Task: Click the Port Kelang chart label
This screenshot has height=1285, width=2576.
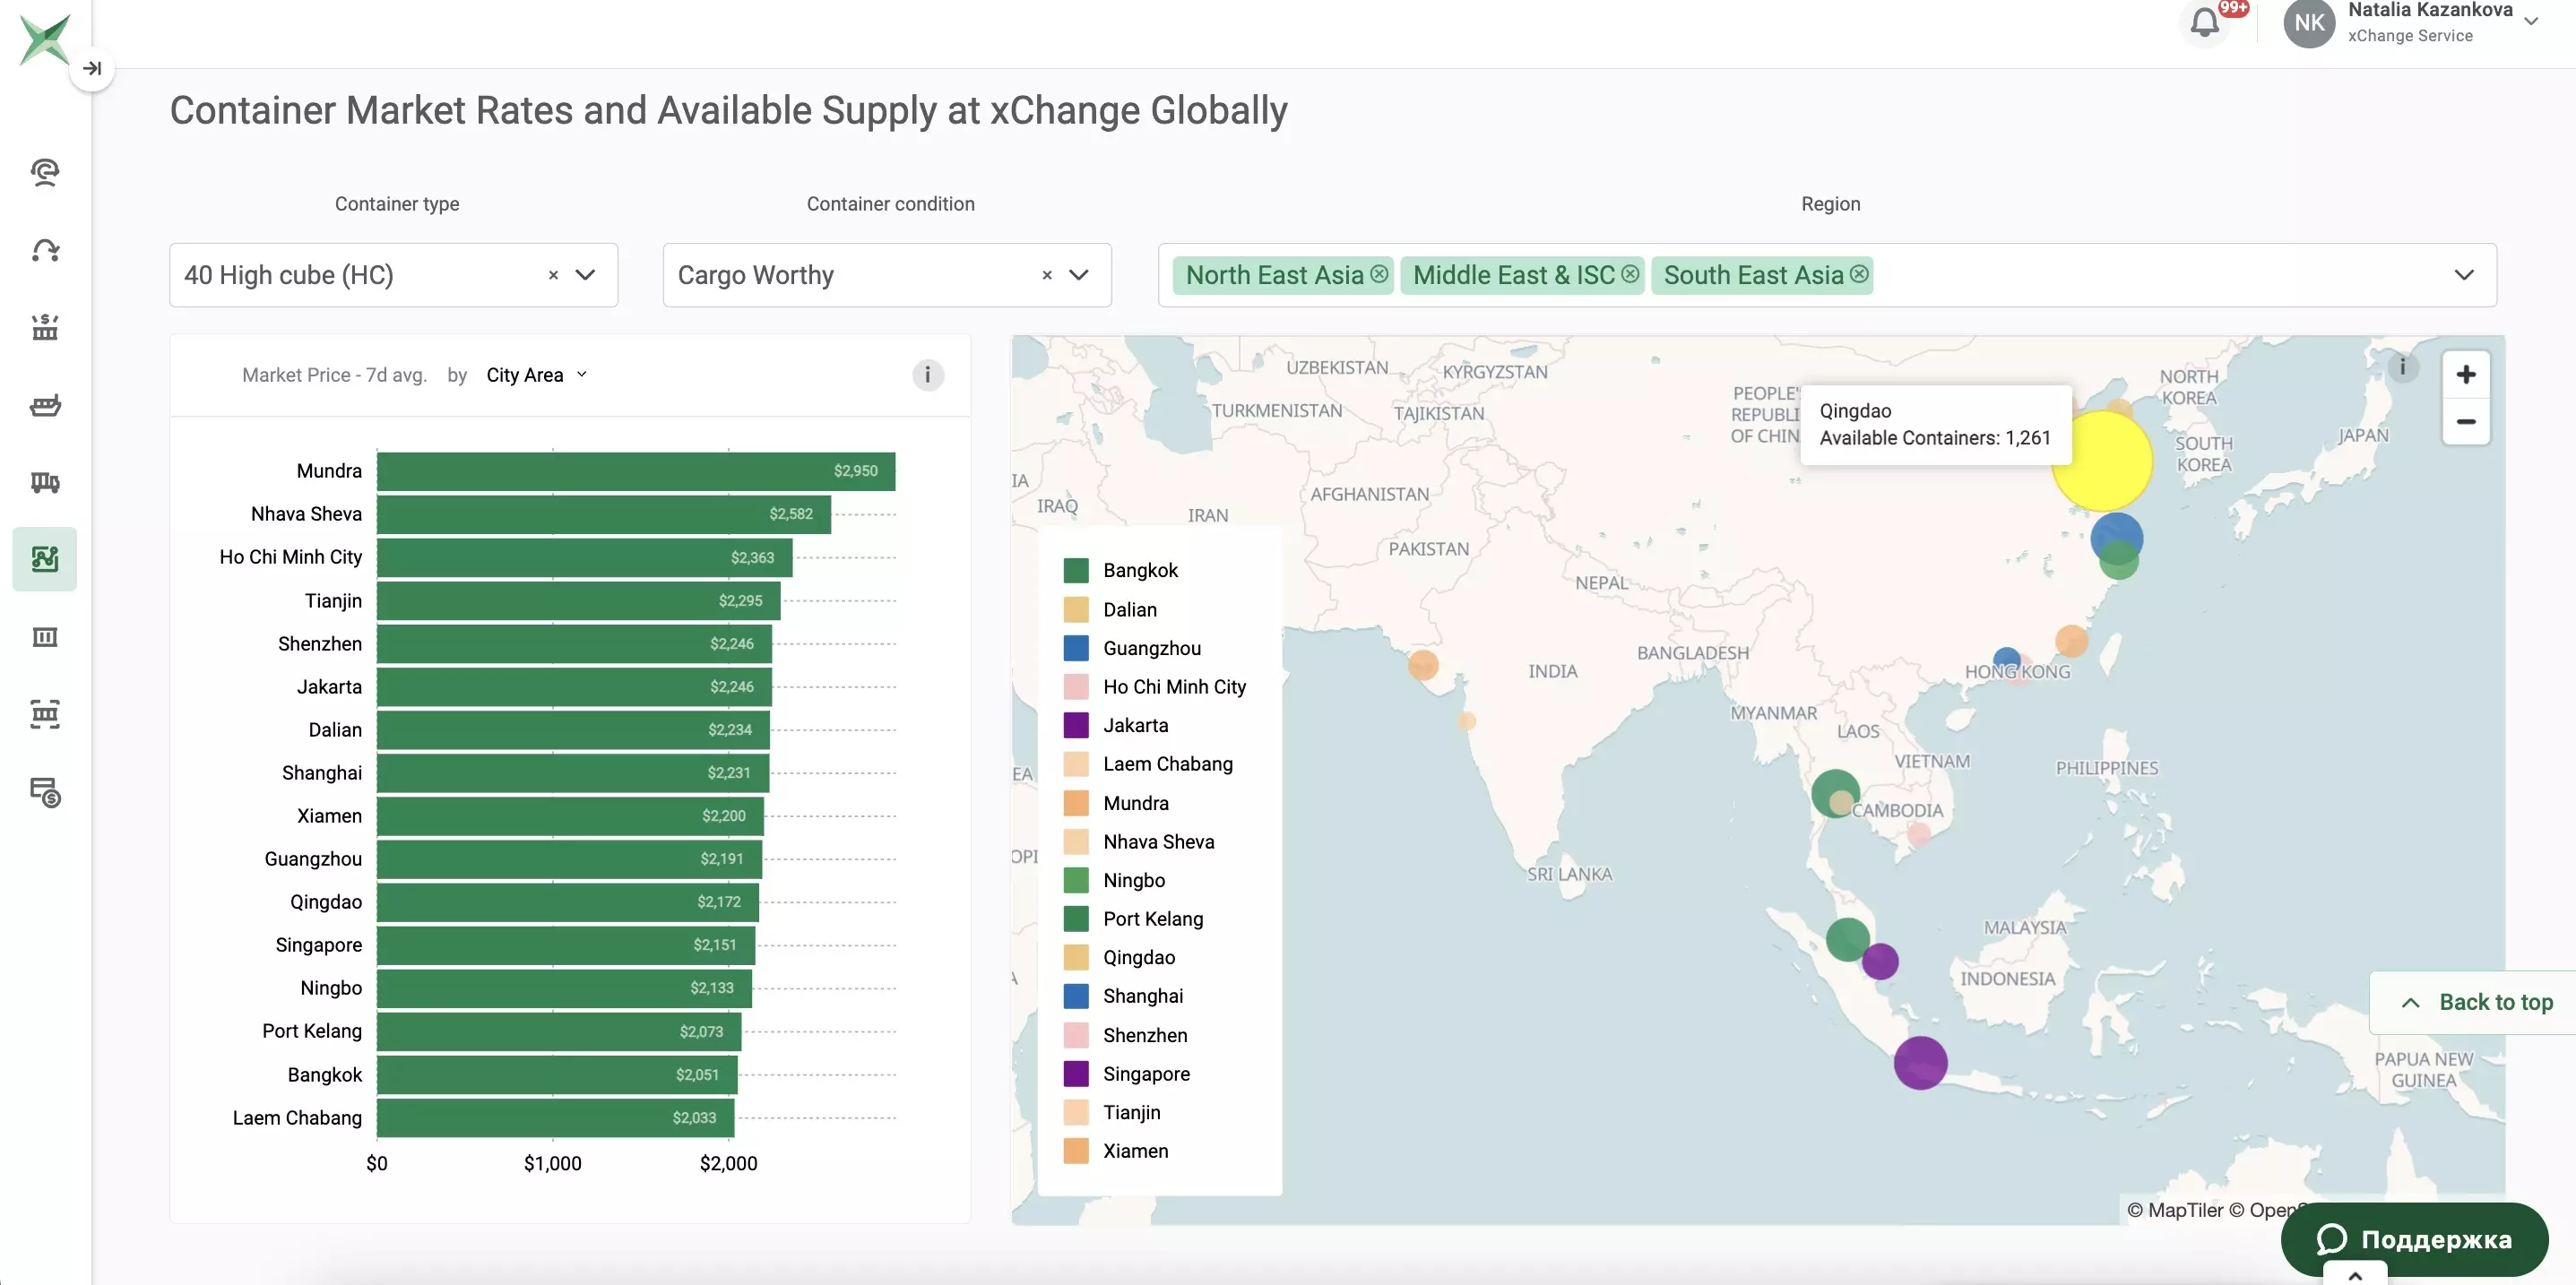Action: (x=312, y=1031)
